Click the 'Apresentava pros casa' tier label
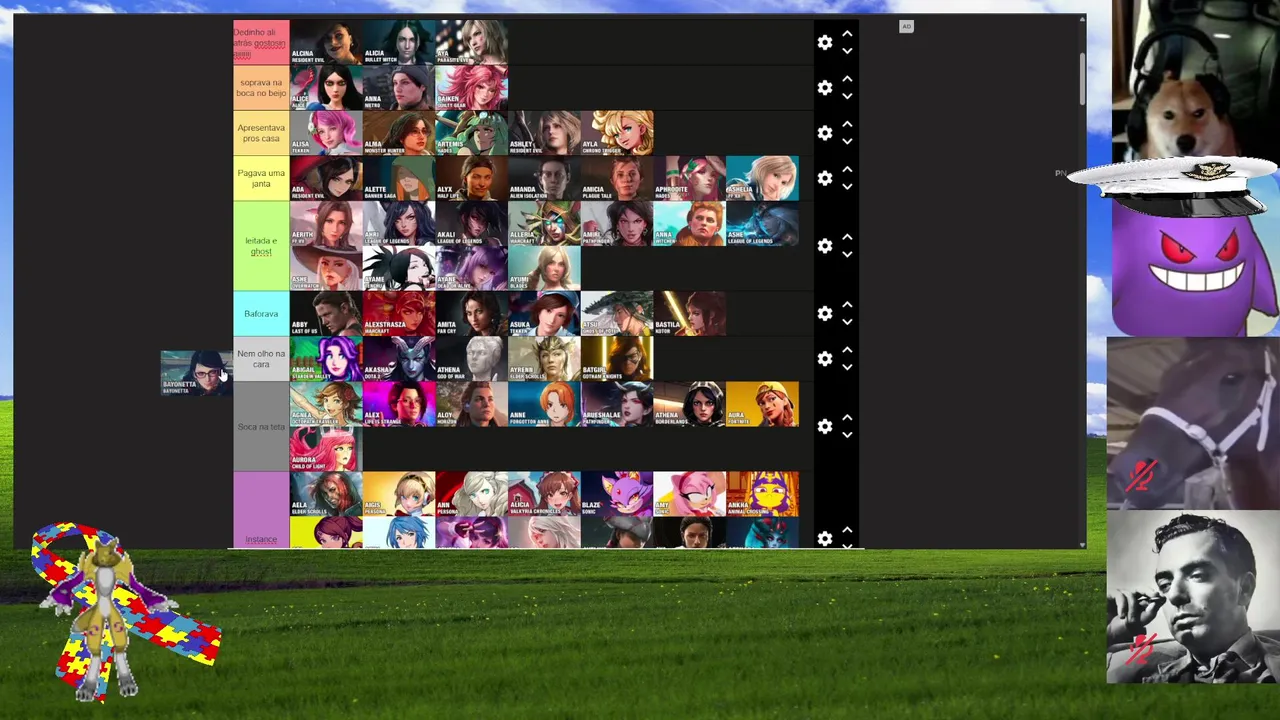1280x720 pixels. [261, 133]
